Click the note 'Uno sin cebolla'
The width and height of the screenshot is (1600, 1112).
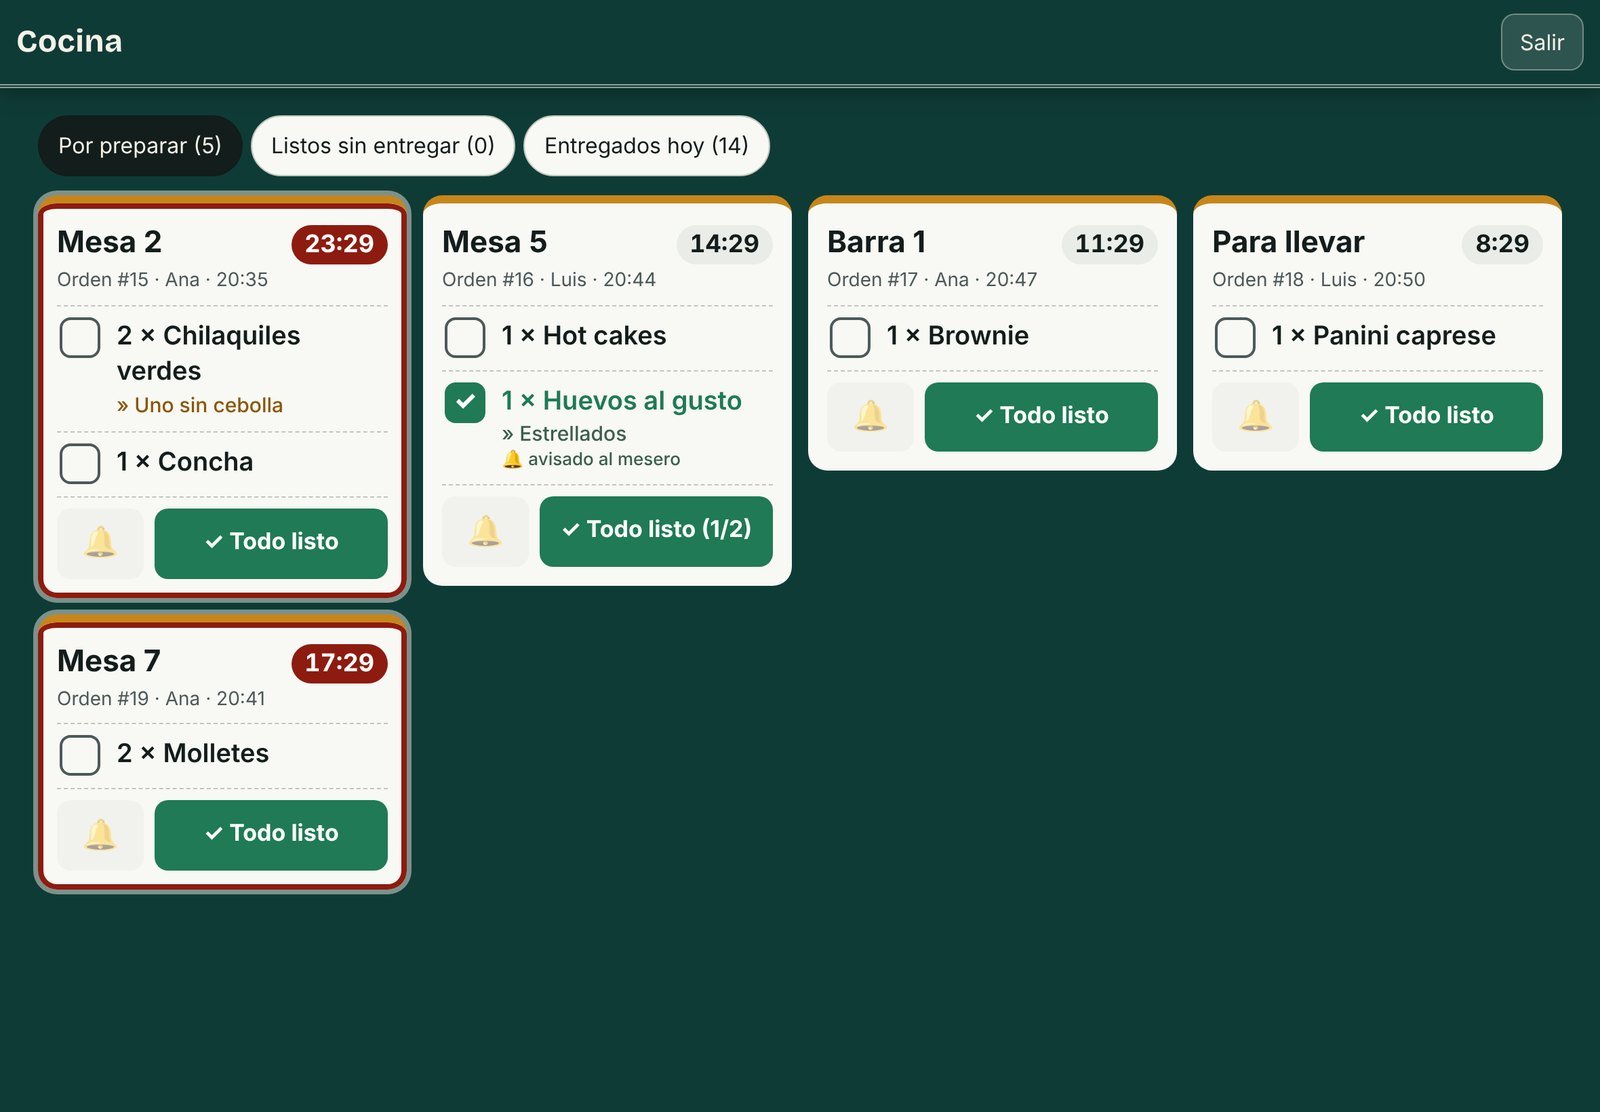(x=200, y=405)
